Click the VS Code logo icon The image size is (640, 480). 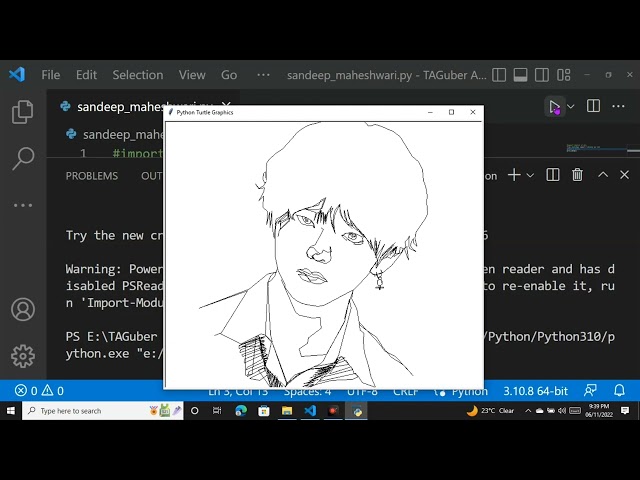pos(17,75)
